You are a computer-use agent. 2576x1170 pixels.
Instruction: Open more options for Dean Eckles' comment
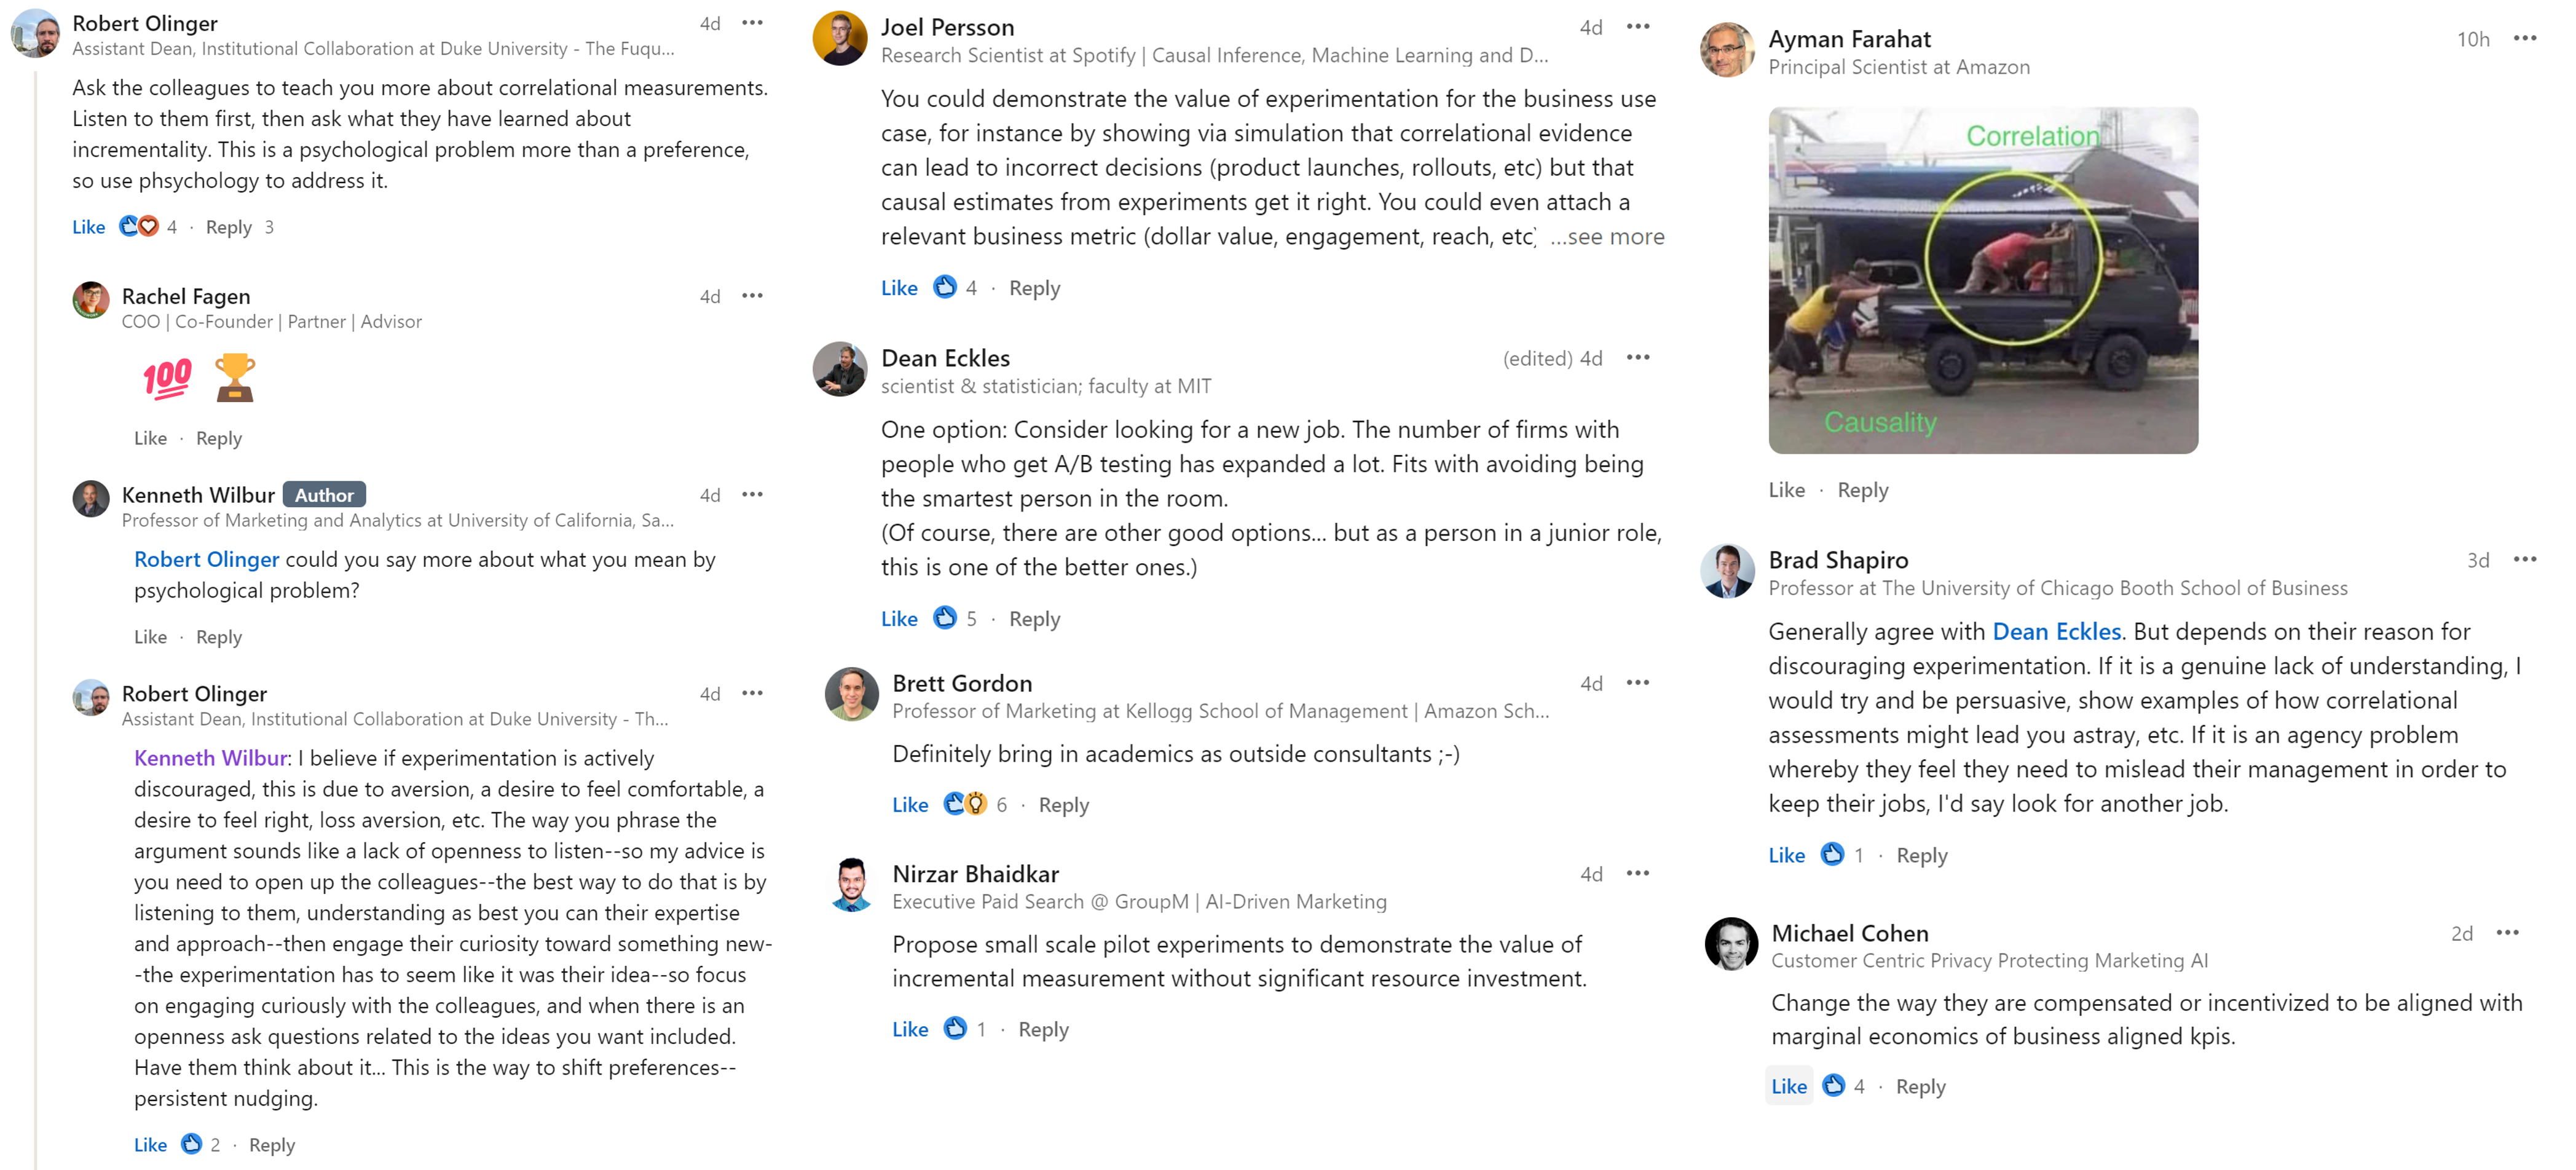1637,358
